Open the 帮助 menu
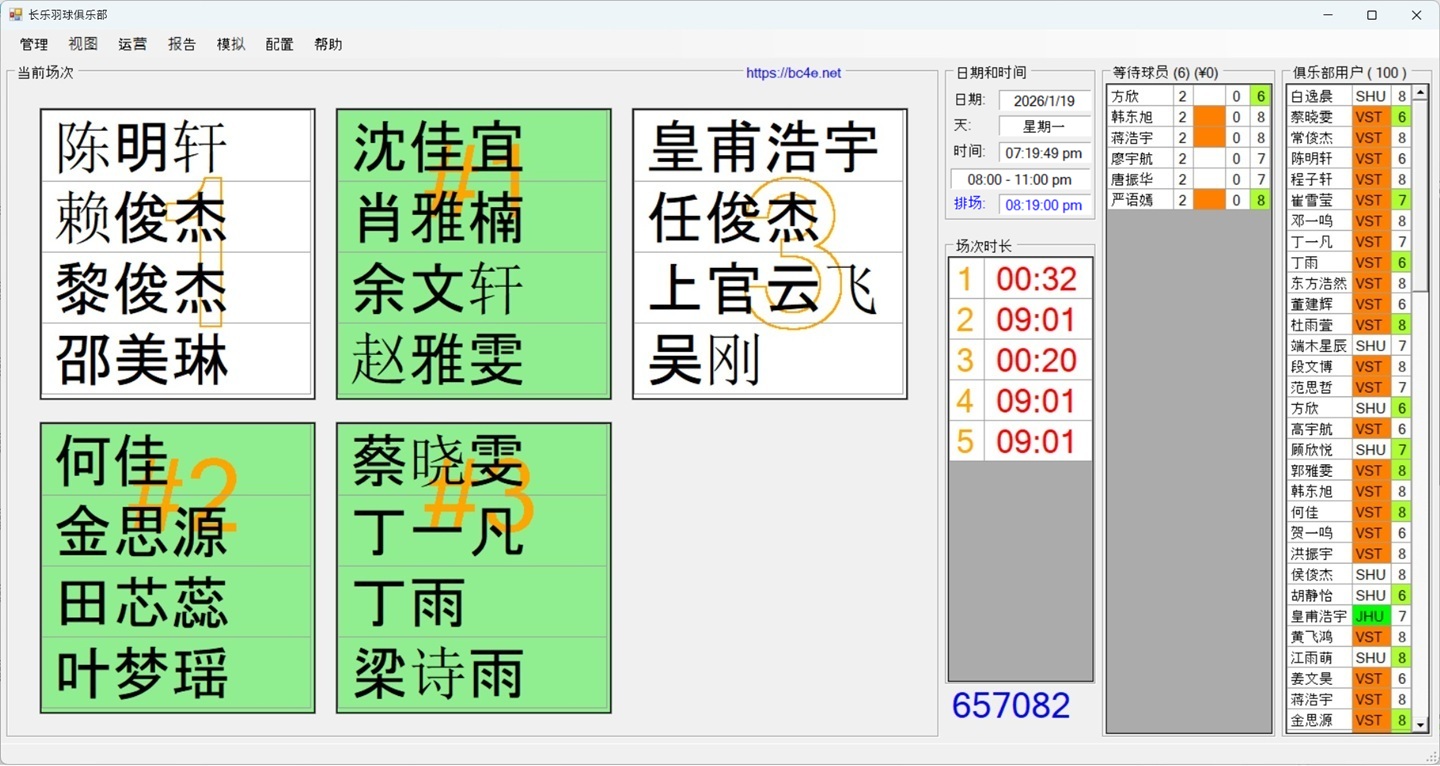This screenshot has width=1440, height=766. 328,44
